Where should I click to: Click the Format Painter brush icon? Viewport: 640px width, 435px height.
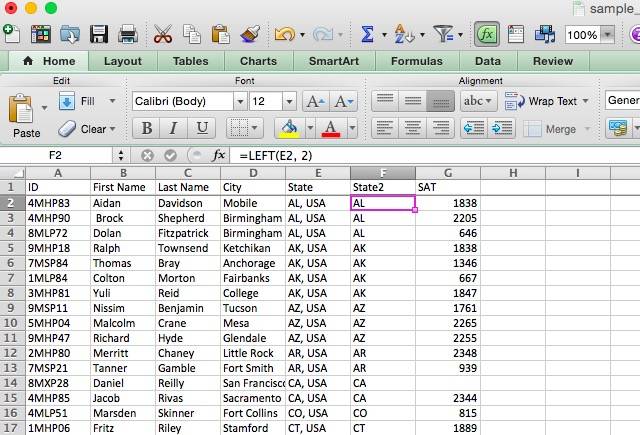250,34
